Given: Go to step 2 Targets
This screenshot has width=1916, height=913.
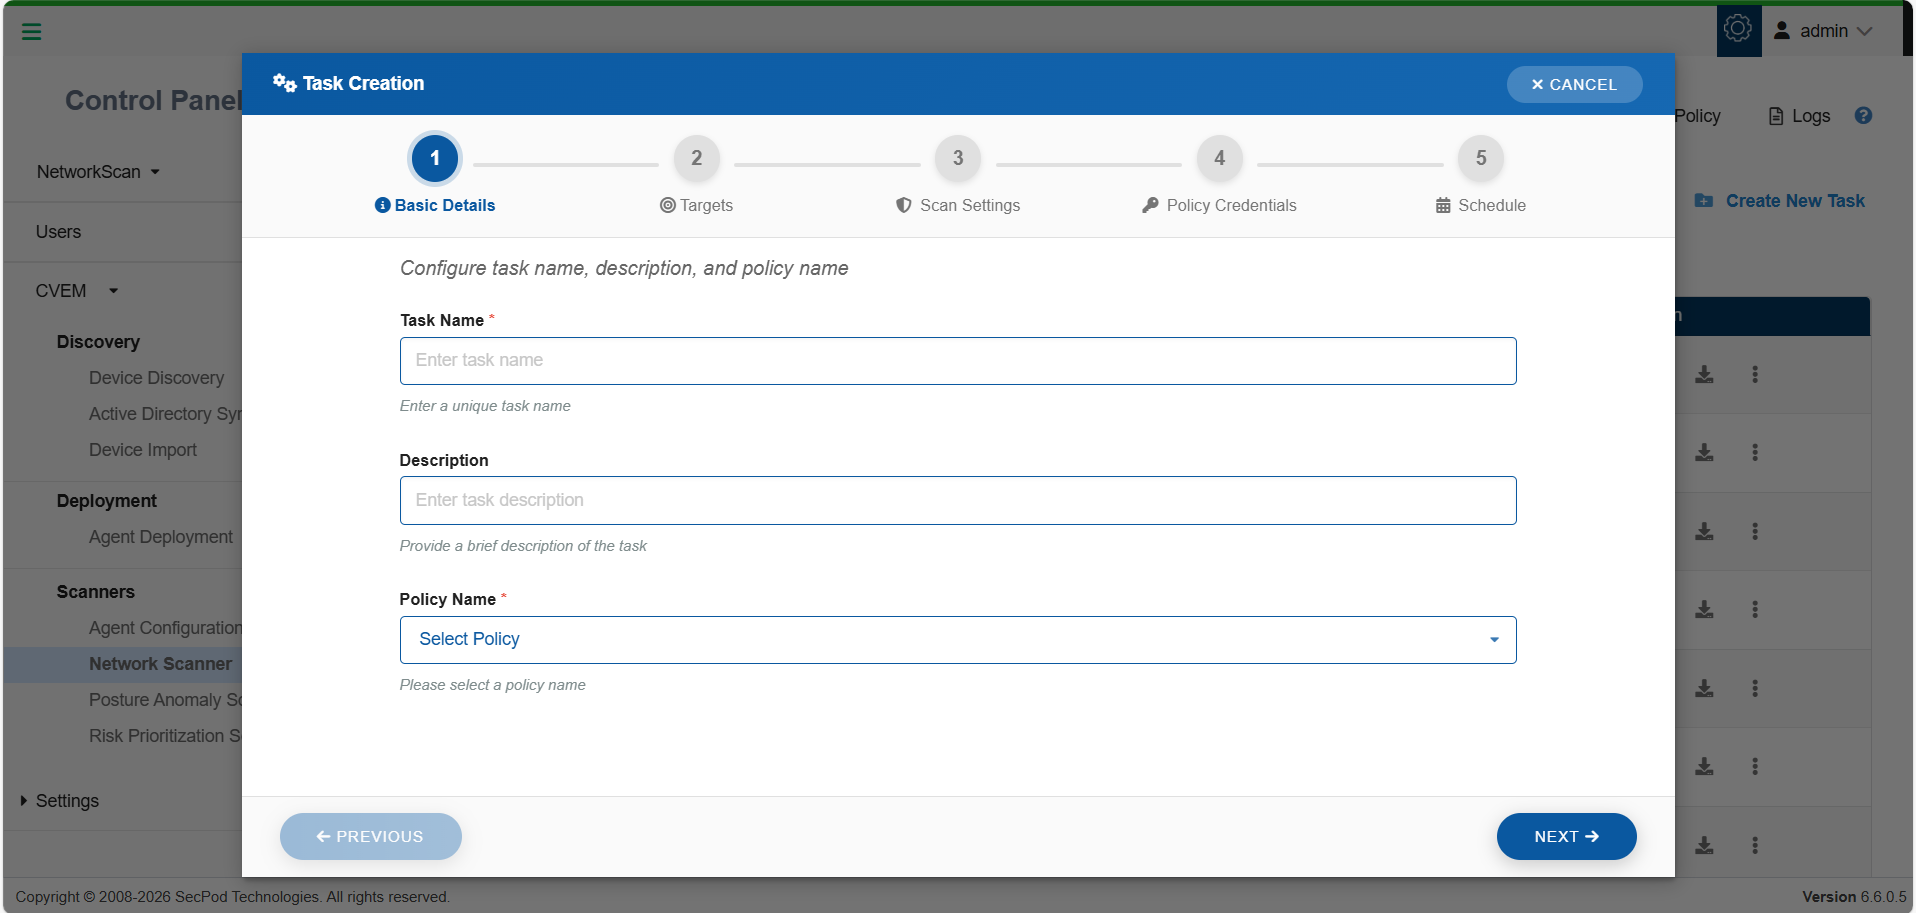Looking at the screenshot, I should click(696, 159).
